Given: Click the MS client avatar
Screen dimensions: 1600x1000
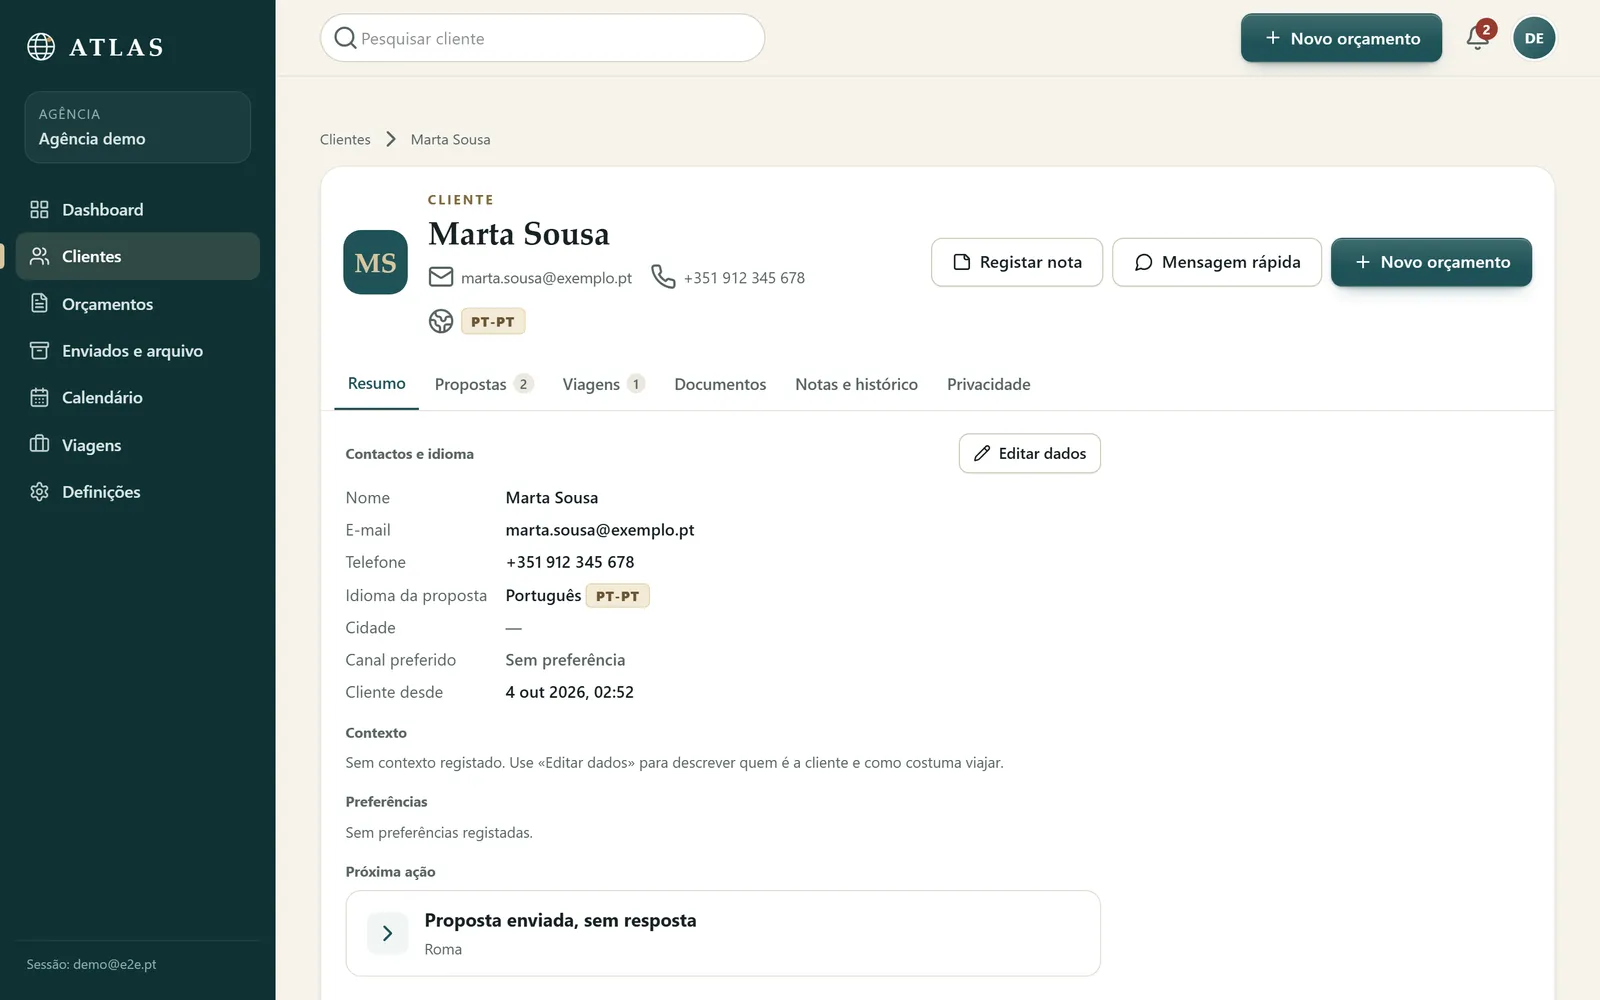Looking at the screenshot, I should coord(375,262).
